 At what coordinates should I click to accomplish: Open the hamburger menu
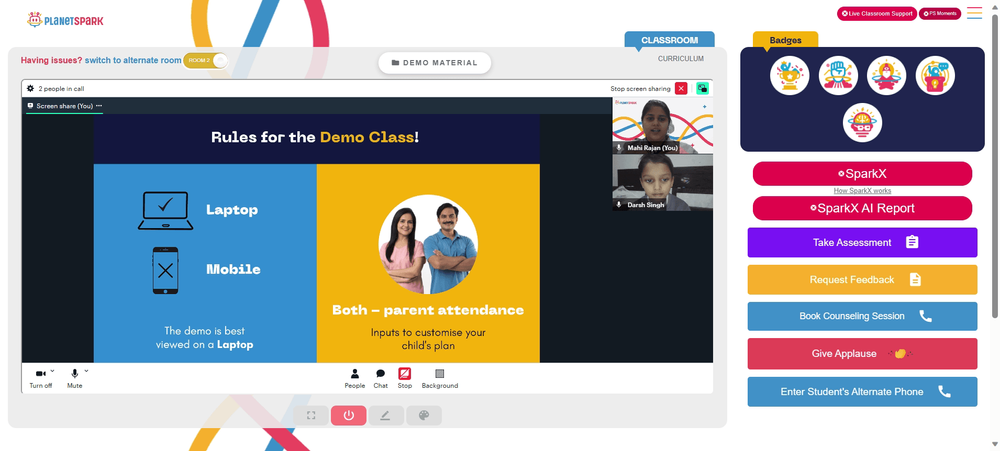pyautogui.click(x=974, y=13)
